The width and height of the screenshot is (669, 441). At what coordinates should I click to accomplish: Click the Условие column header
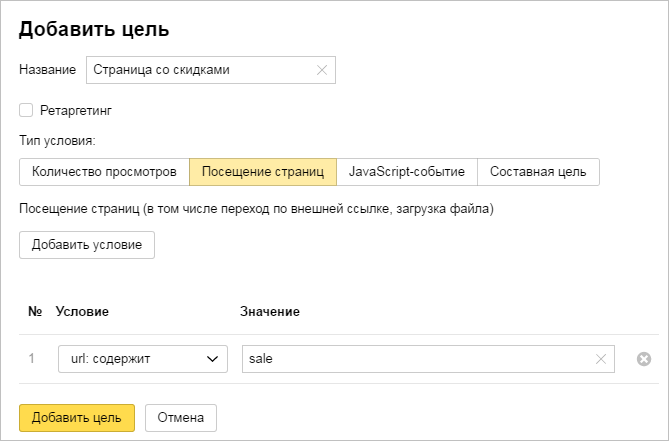82,312
